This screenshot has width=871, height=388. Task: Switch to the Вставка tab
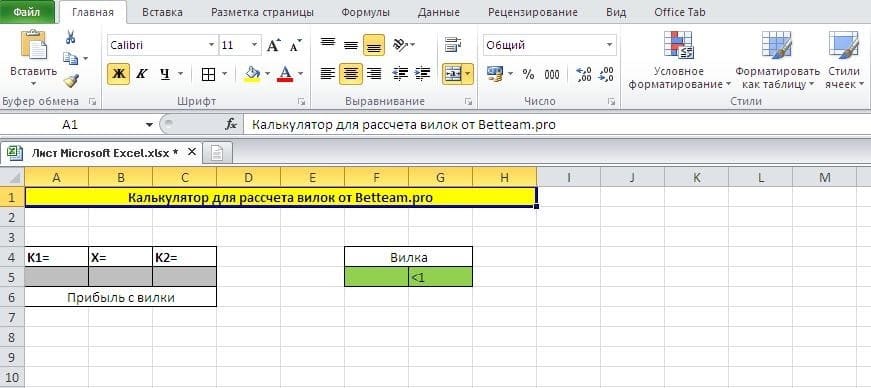click(x=163, y=12)
